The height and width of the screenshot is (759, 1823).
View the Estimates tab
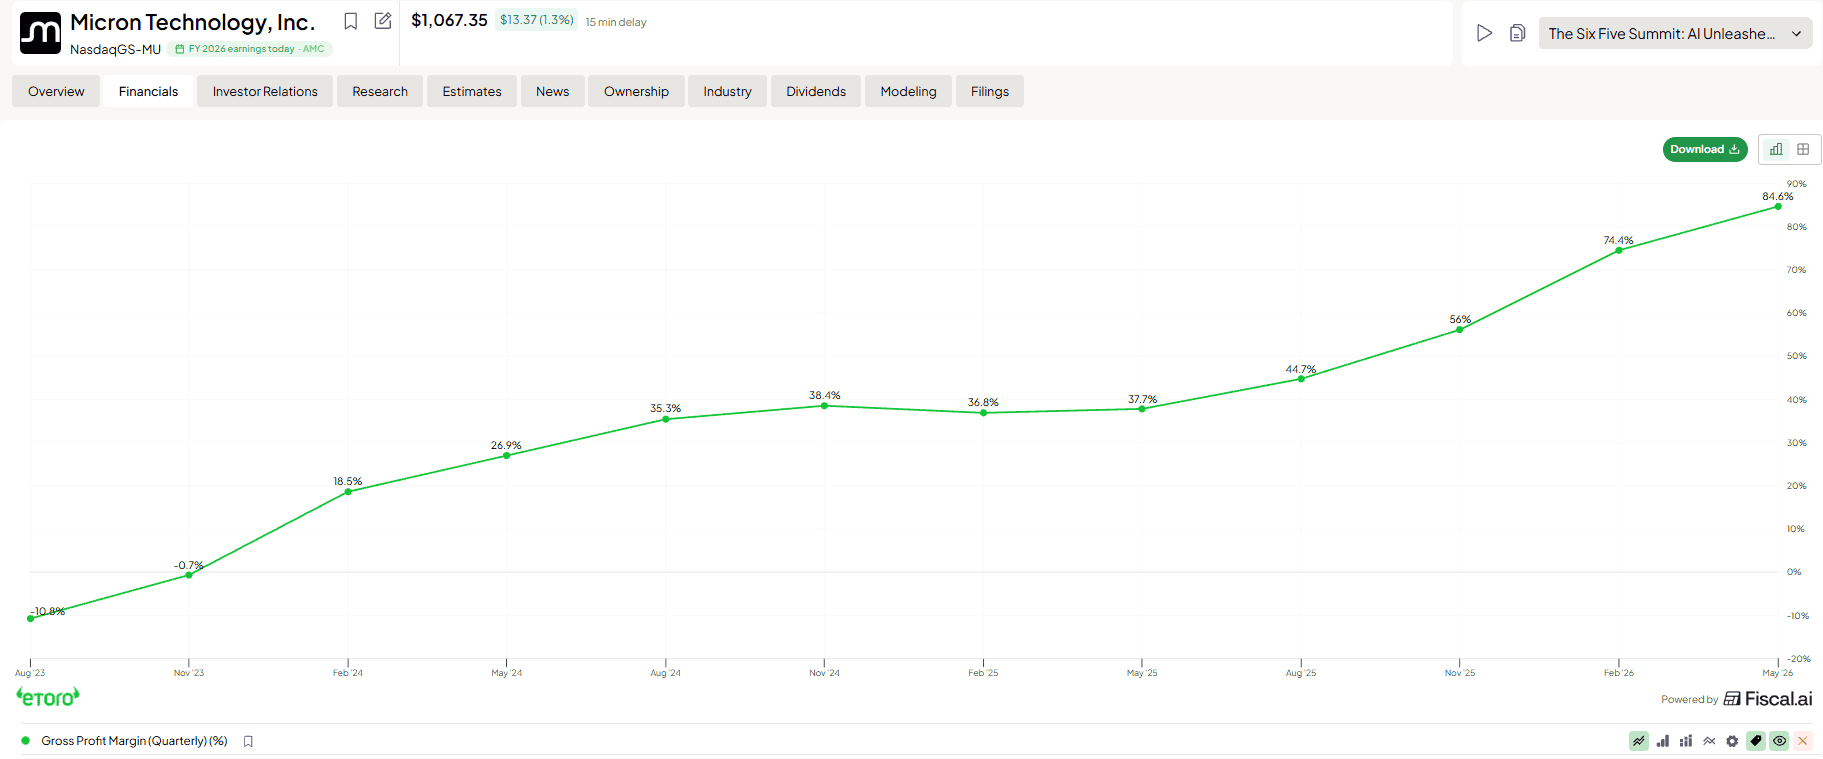click(x=472, y=91)
